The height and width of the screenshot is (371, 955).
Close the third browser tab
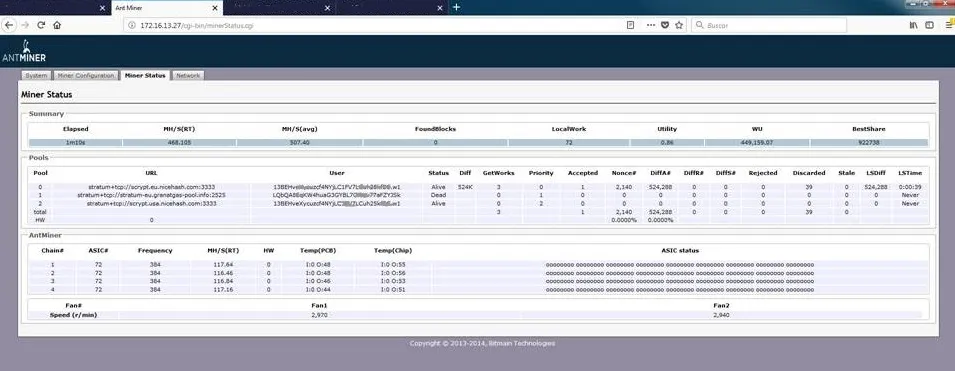point(327,8)
